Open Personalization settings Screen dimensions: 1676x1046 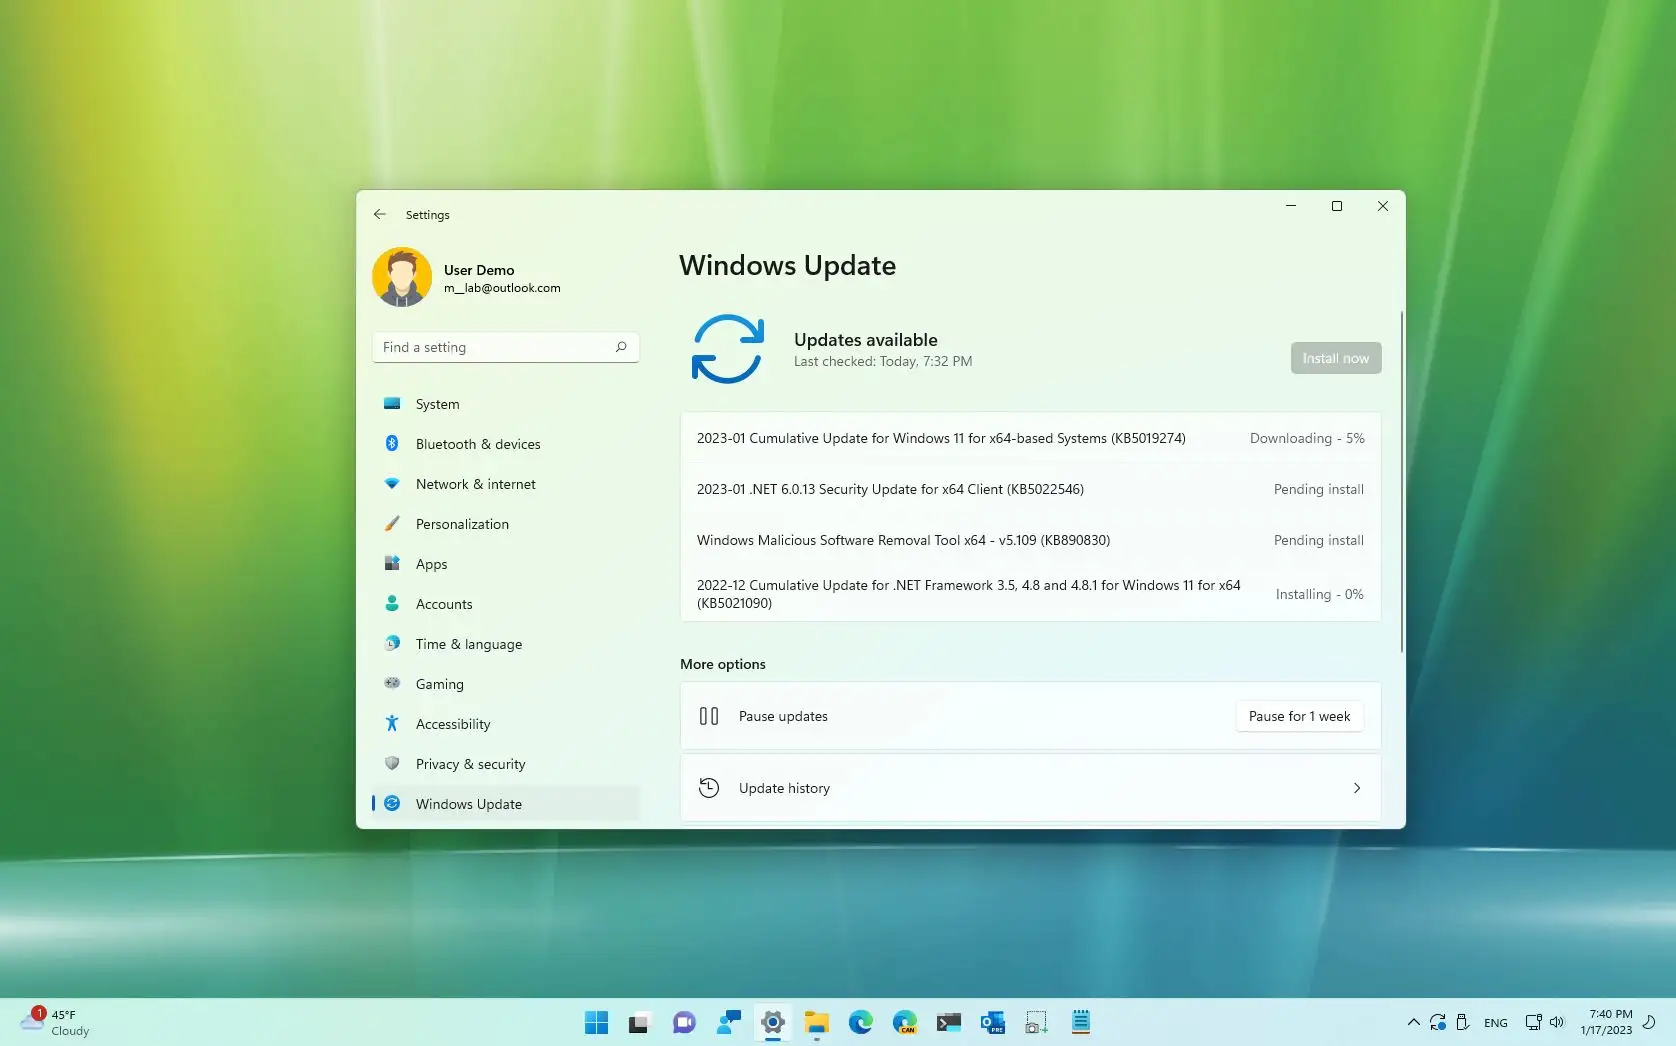click(x=505, y=524)
